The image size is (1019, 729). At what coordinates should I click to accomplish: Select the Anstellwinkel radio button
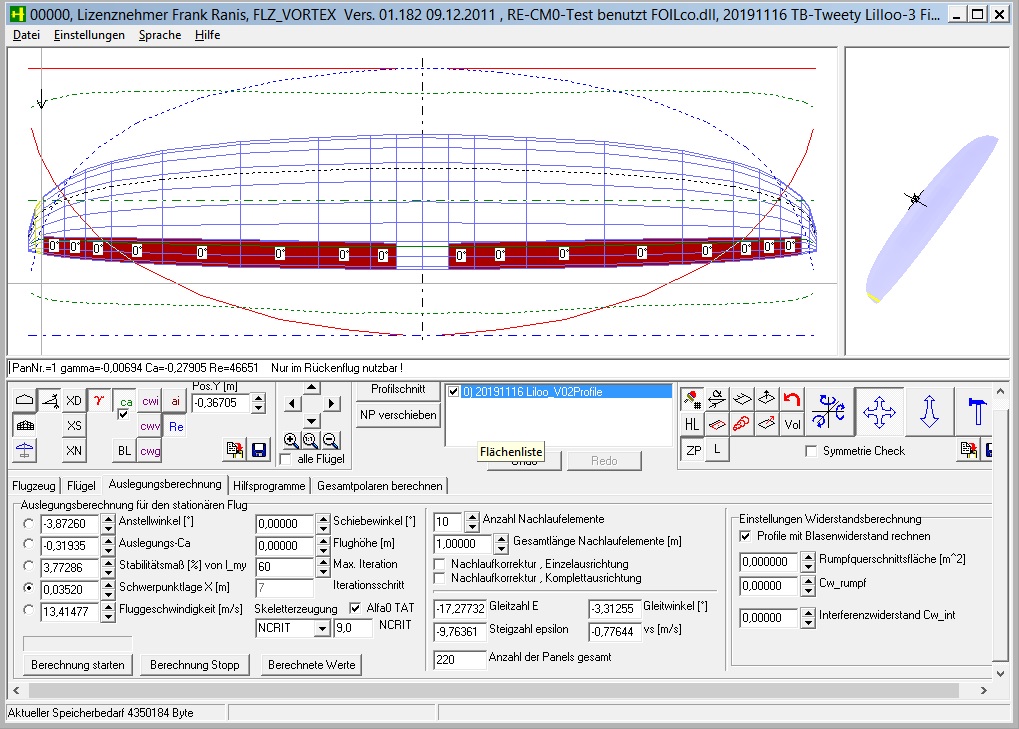tap(27, 523)
